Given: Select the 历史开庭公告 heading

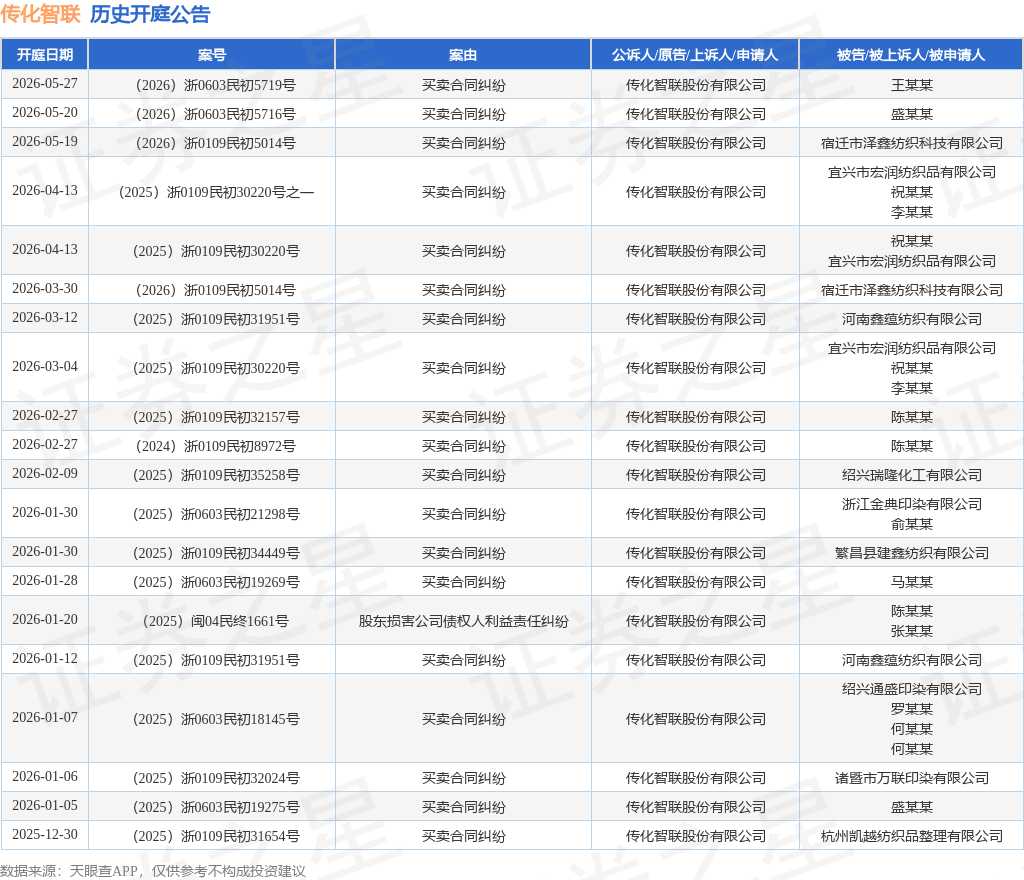Looking at the screenshot, I should tap(150, 14).
